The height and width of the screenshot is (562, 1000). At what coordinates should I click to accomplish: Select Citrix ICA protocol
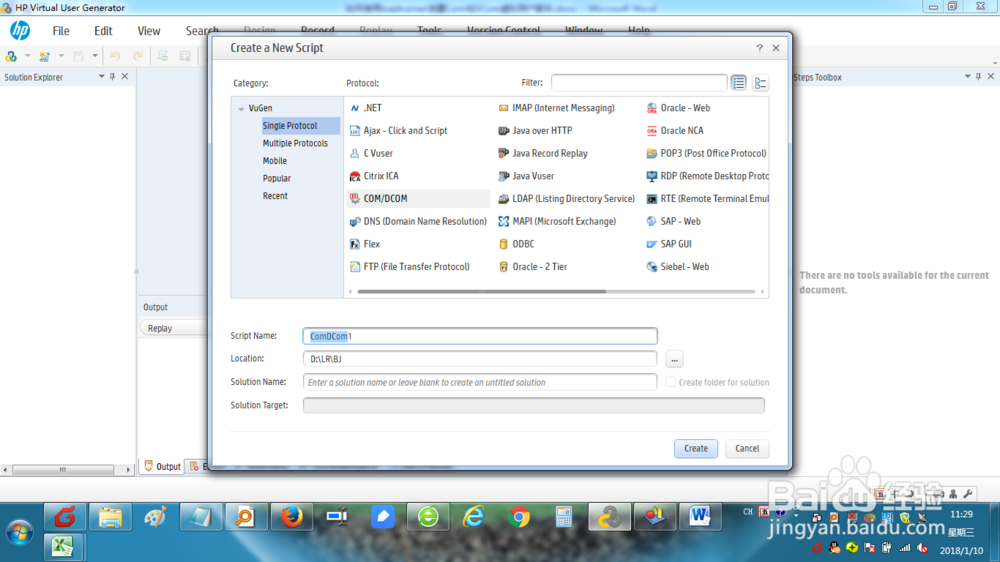coord(374,175)
